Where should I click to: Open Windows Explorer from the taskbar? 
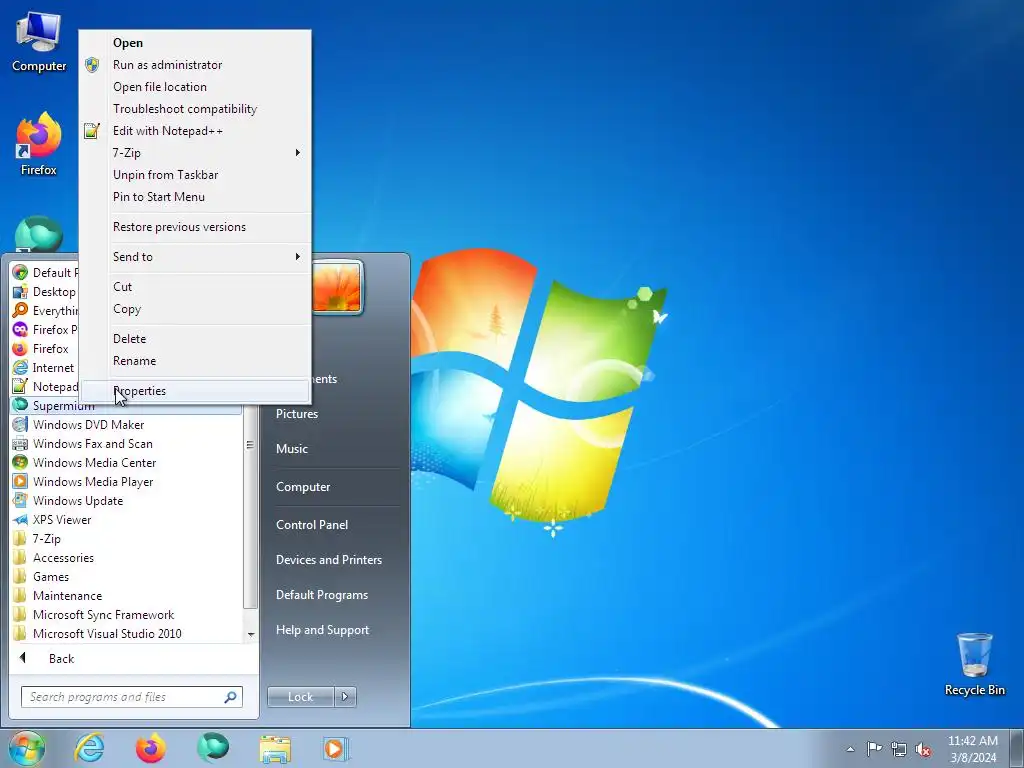[275, 748]
